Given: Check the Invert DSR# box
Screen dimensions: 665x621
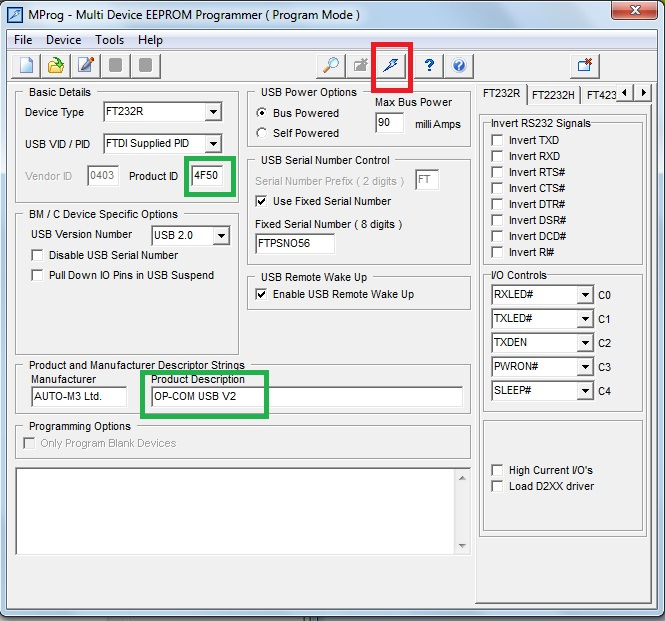Looking at the screenshot, I should [497, 221].
